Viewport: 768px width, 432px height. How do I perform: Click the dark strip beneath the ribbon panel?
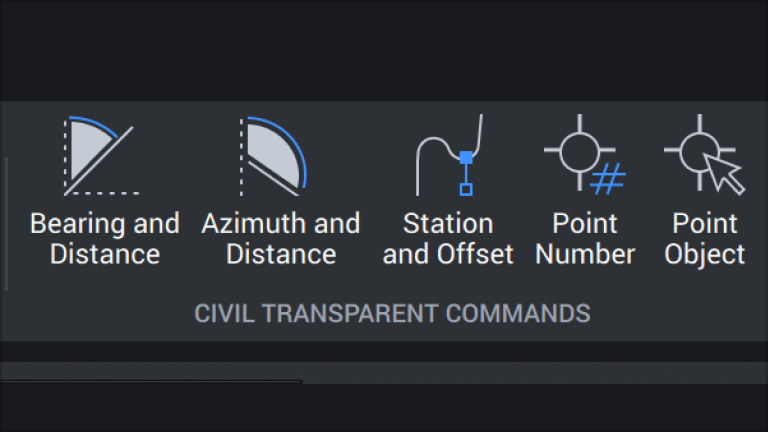(x=384, y=352)
